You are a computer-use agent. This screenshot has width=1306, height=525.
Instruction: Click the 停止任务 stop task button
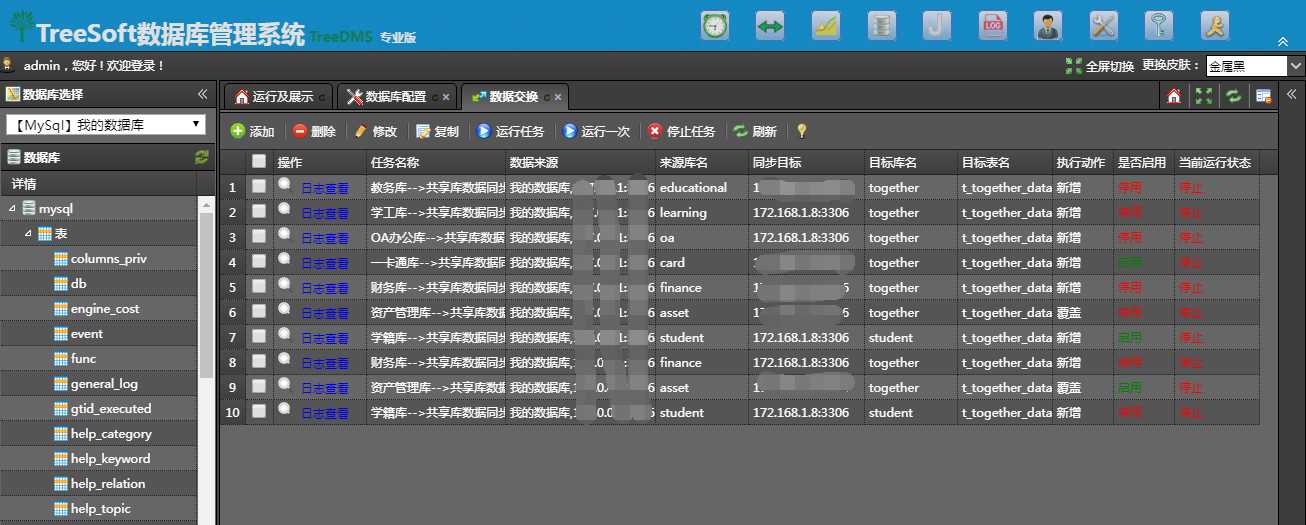pos(682,131)
